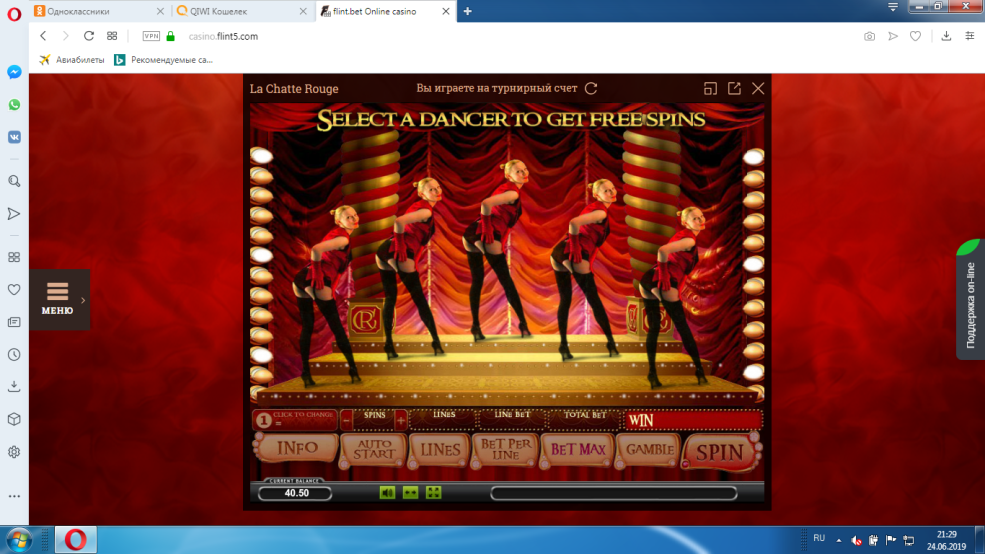Take a snapshot using the camera icon
Image resolution: width=985 pixels, height=554 pixels.
tap(869, 36)
